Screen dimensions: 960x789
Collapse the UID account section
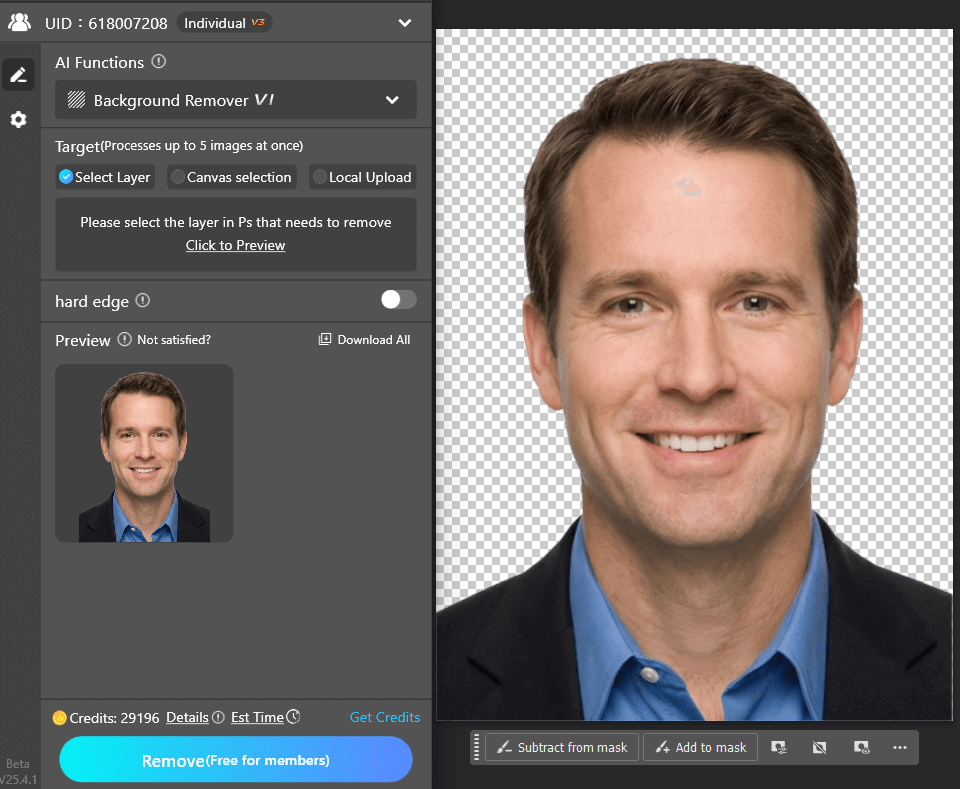tap(405, 22)
